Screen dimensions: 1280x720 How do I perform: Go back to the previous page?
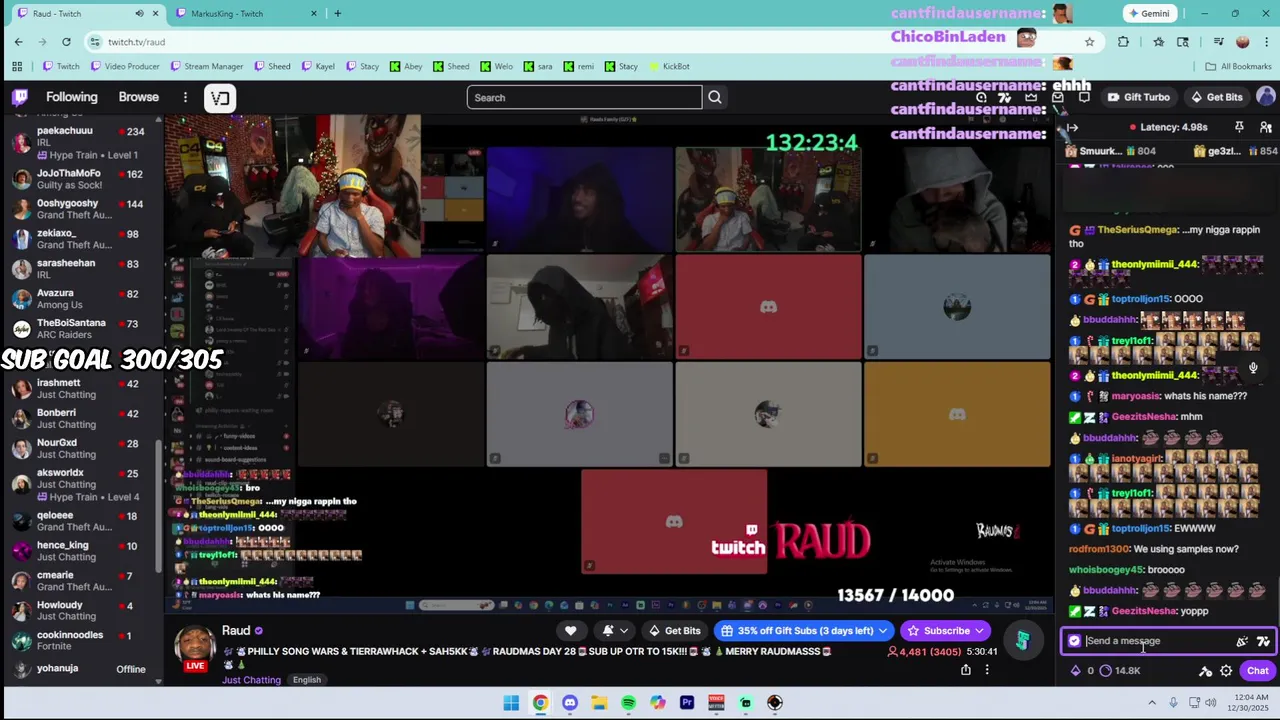click(x=18, y=41)
